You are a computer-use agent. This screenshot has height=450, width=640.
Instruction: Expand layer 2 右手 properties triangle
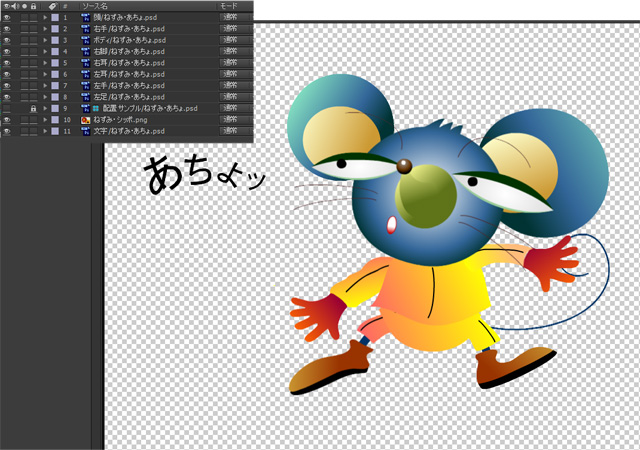45,29
